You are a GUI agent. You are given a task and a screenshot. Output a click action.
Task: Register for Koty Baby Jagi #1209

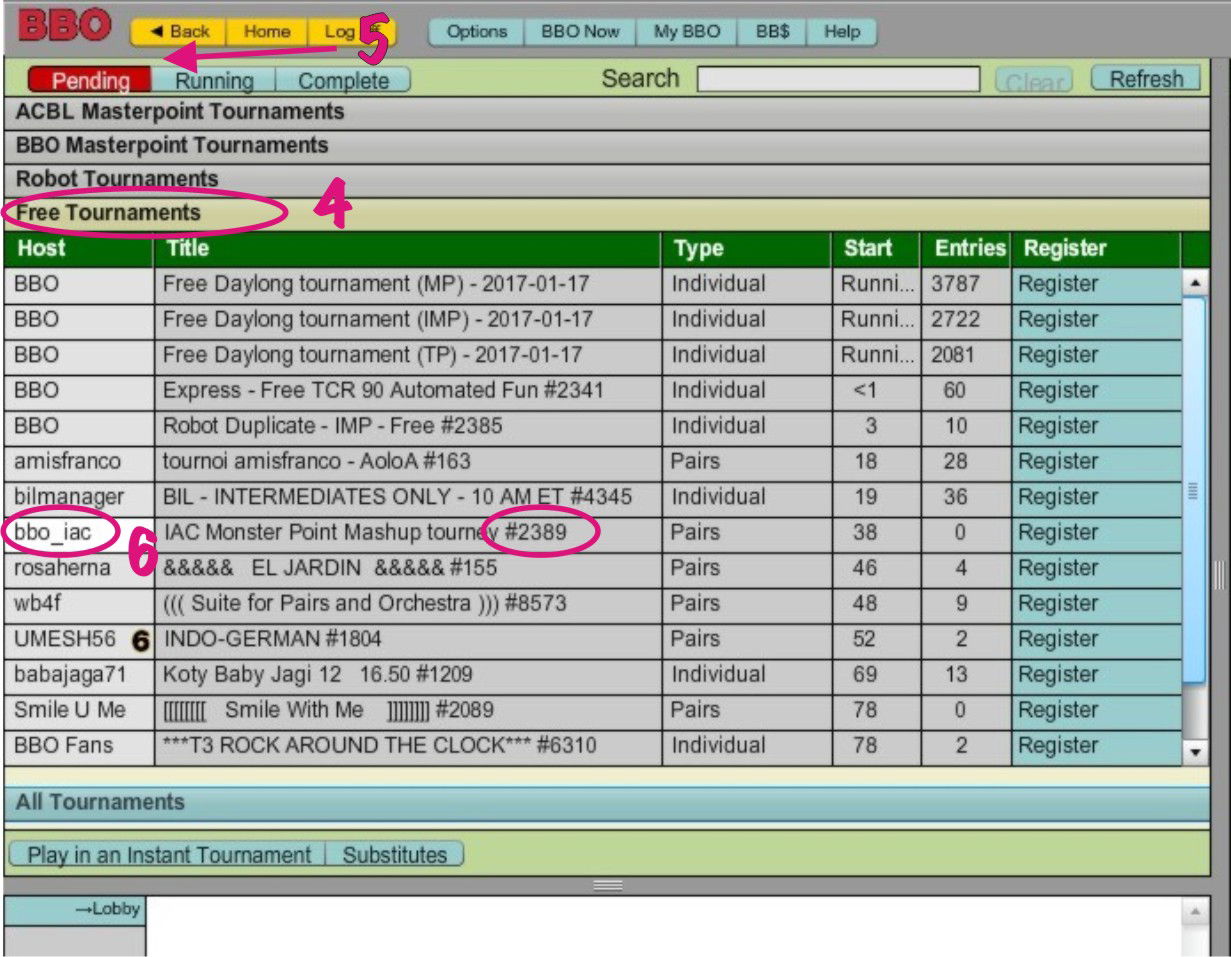click(1096, 675)
